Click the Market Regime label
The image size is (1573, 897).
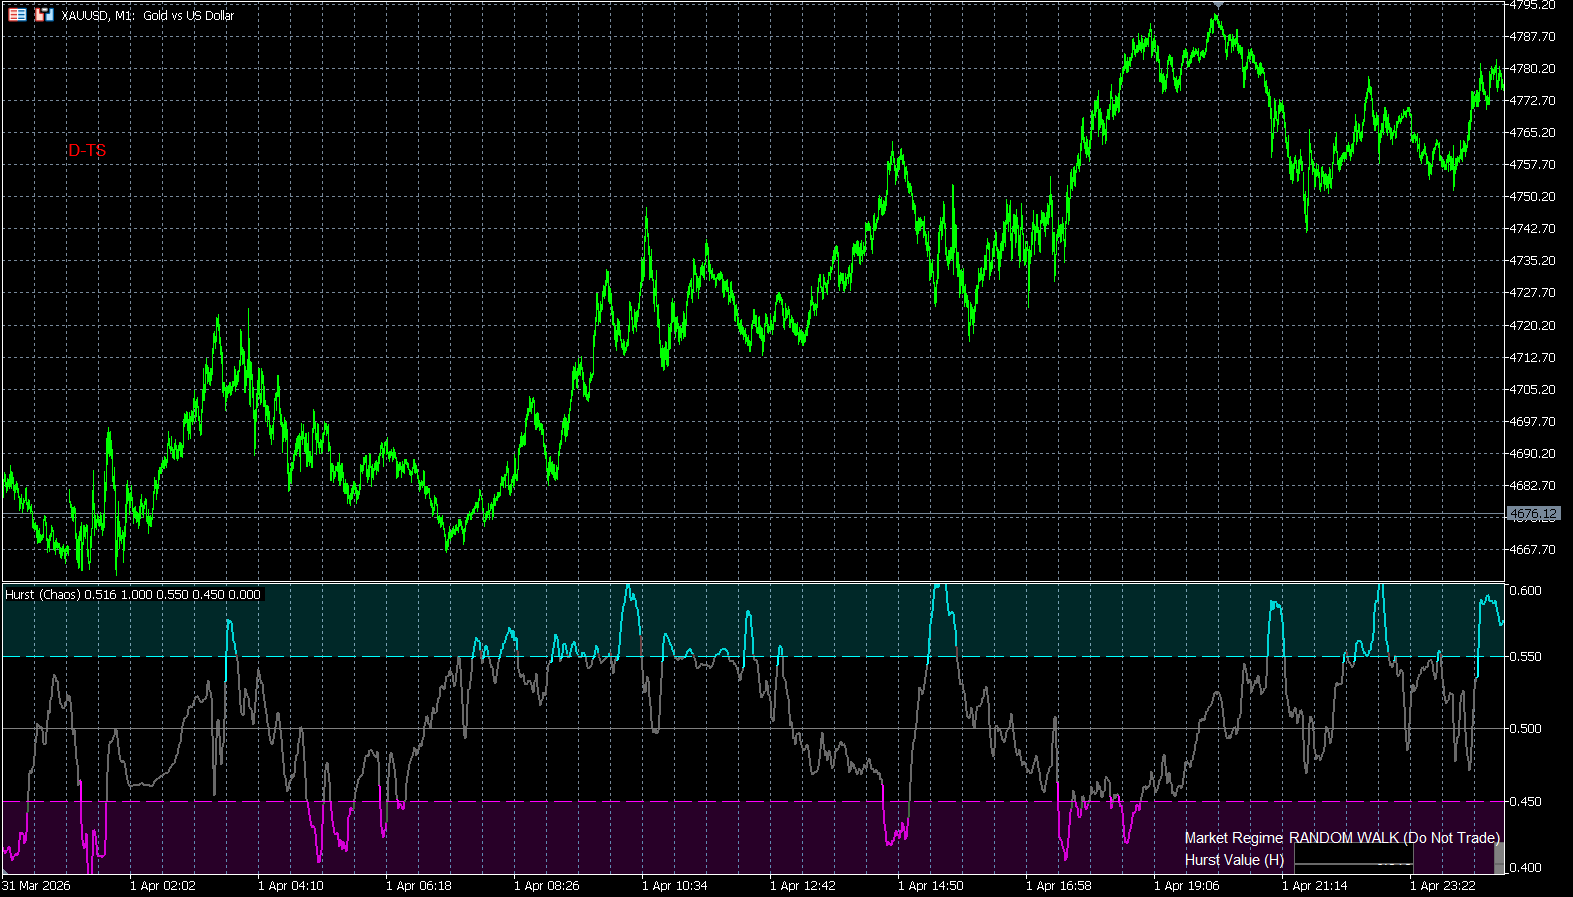[x=1233, y=838]
